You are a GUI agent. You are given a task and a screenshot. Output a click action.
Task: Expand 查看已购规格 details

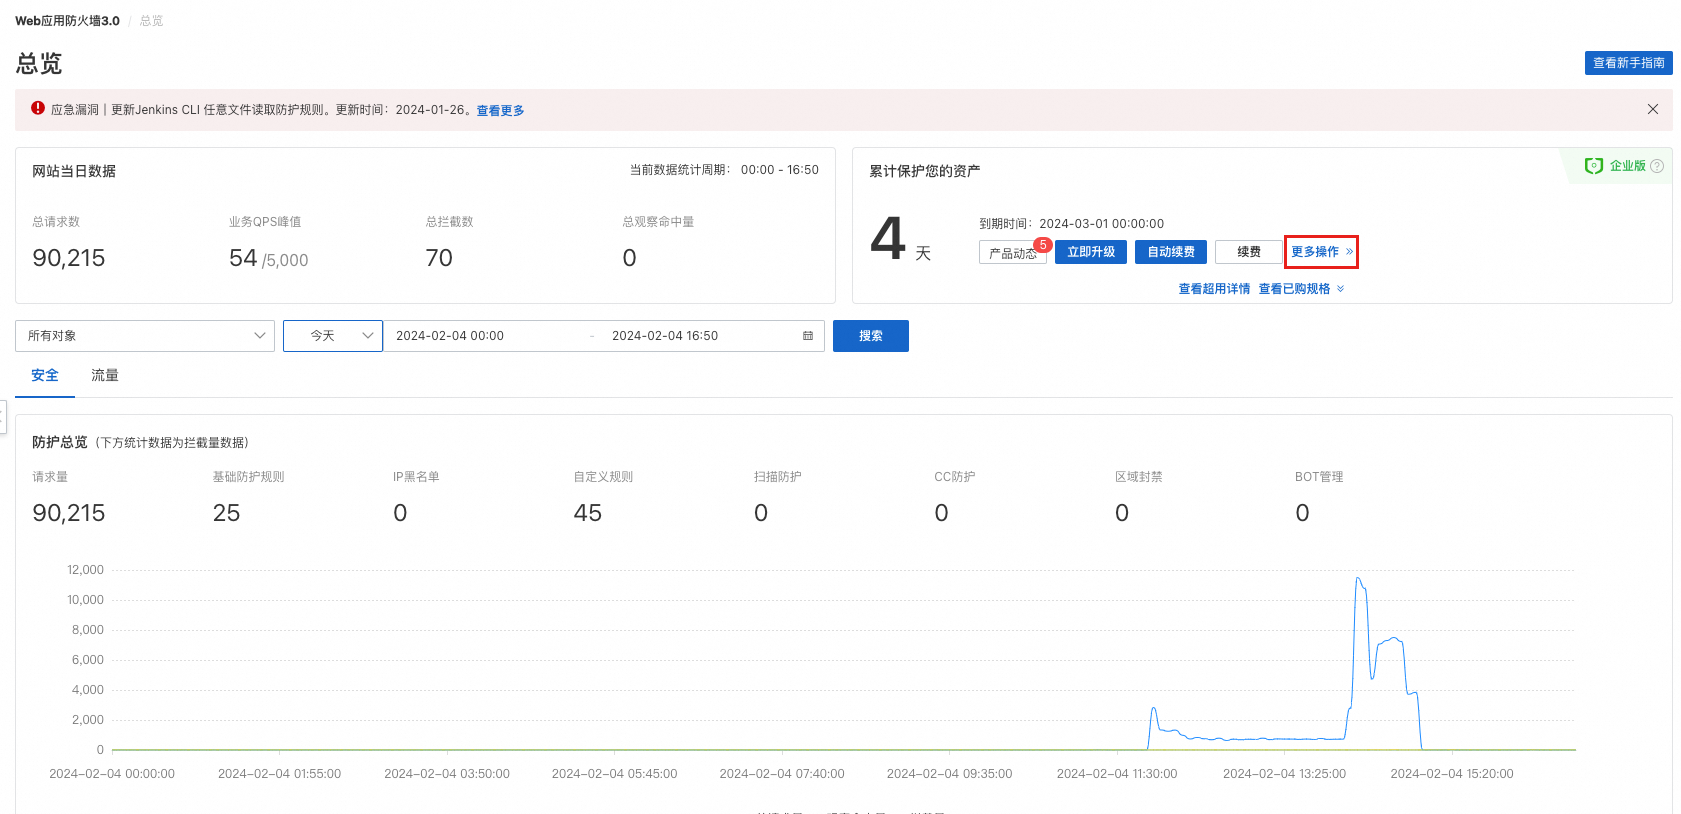pyautogui.click(x=1301, y=289)
